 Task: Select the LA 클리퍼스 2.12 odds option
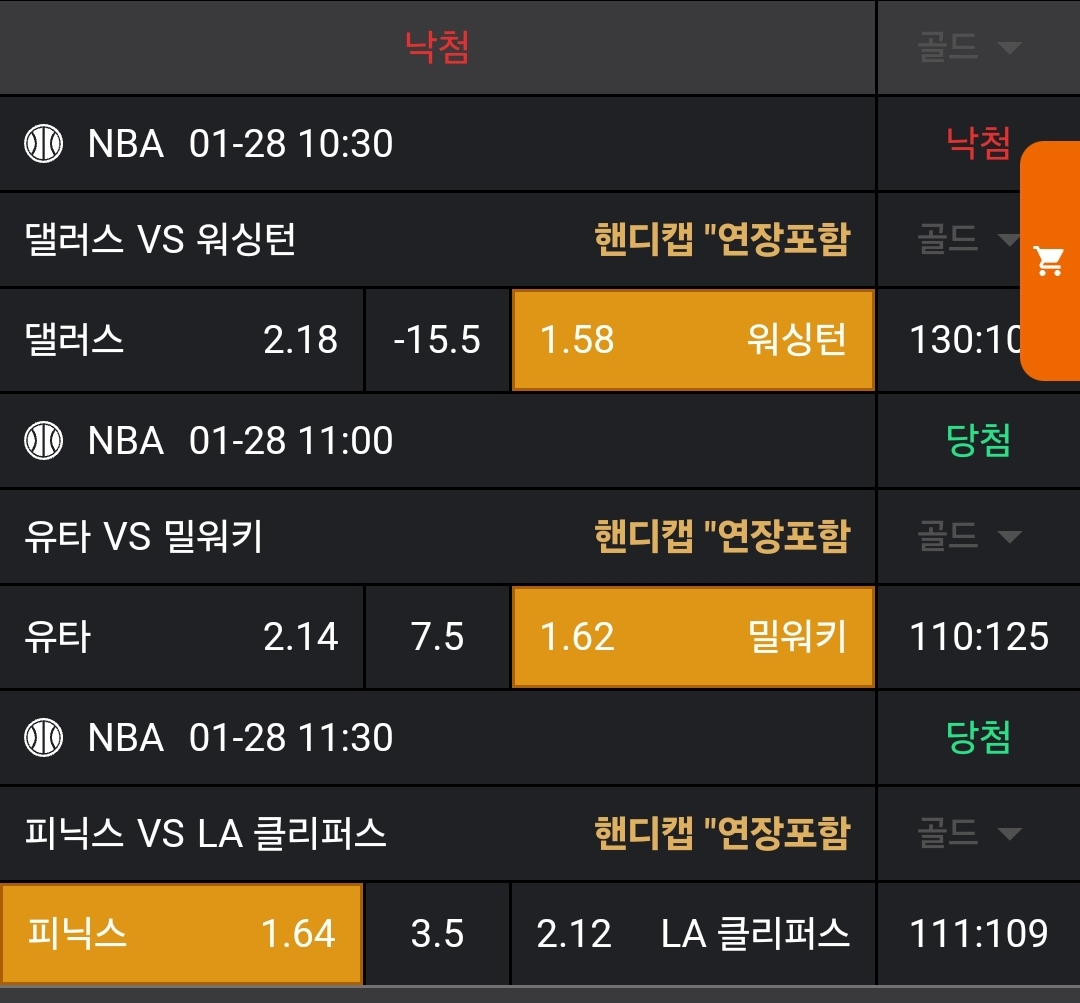[693, 933]
